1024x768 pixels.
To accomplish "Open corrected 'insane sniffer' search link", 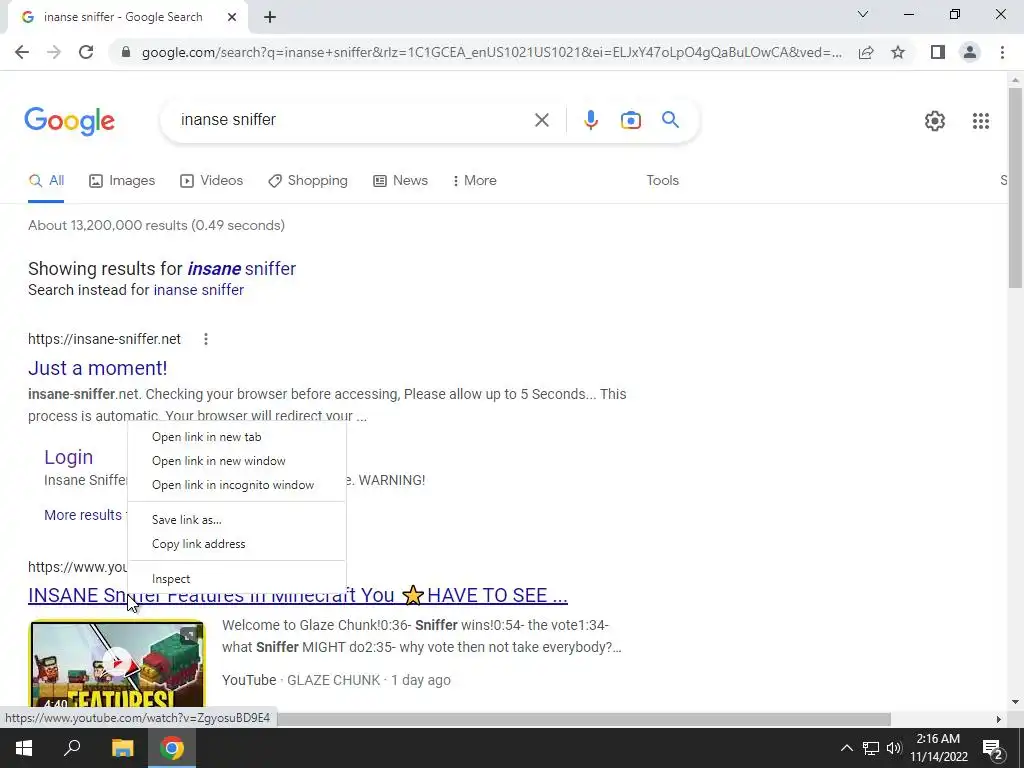I will tap(242, 268).
